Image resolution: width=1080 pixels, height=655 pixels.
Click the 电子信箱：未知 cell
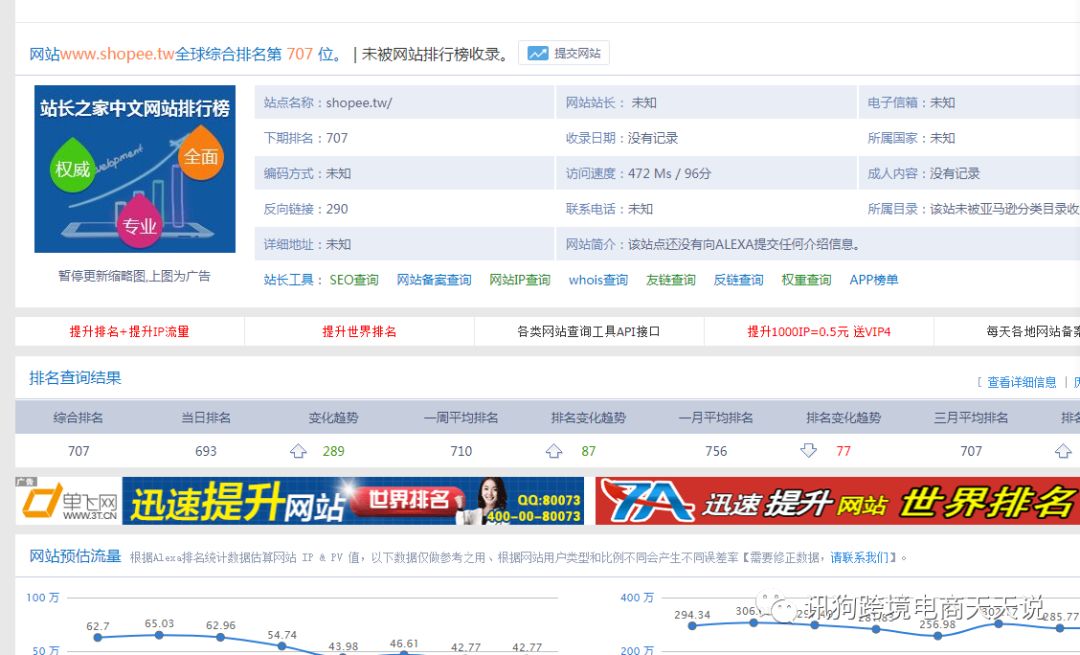pyautogui.click(x=969, y=103)
